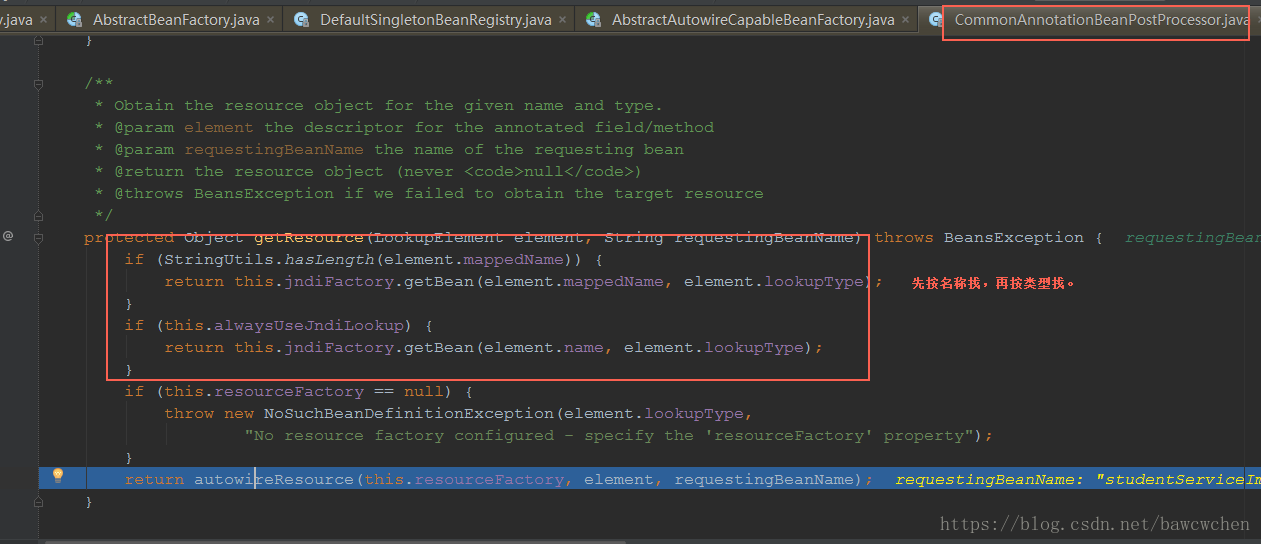The height and width of the screenshot is (544, 1261).
Task: Click fold marker at getResource closing brace
Action: click(39, 501)
